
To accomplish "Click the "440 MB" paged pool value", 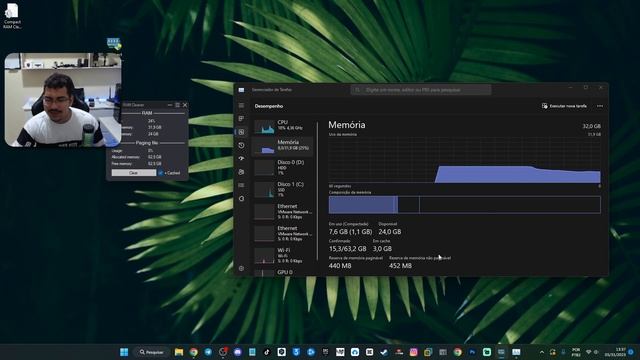I will (340, 266).
